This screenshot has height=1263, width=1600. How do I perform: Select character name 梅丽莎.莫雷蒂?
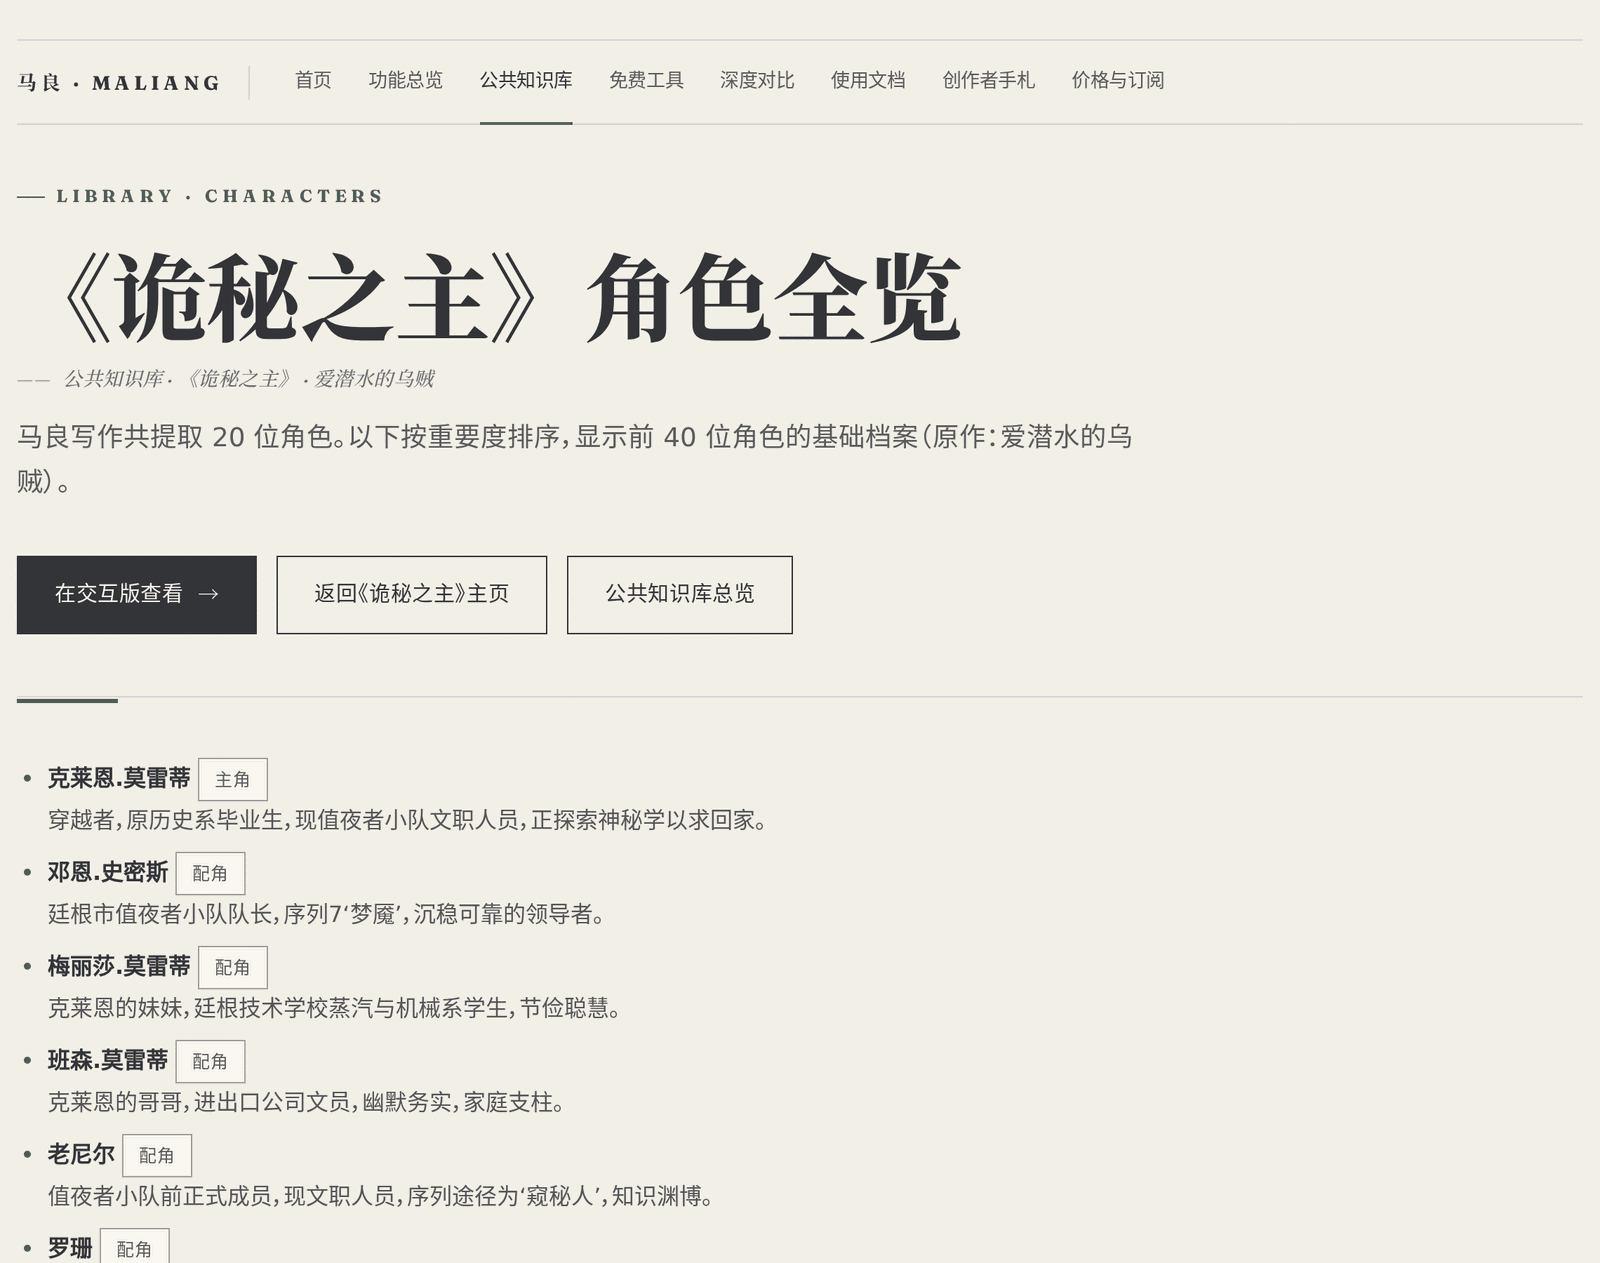coord(119,966)
